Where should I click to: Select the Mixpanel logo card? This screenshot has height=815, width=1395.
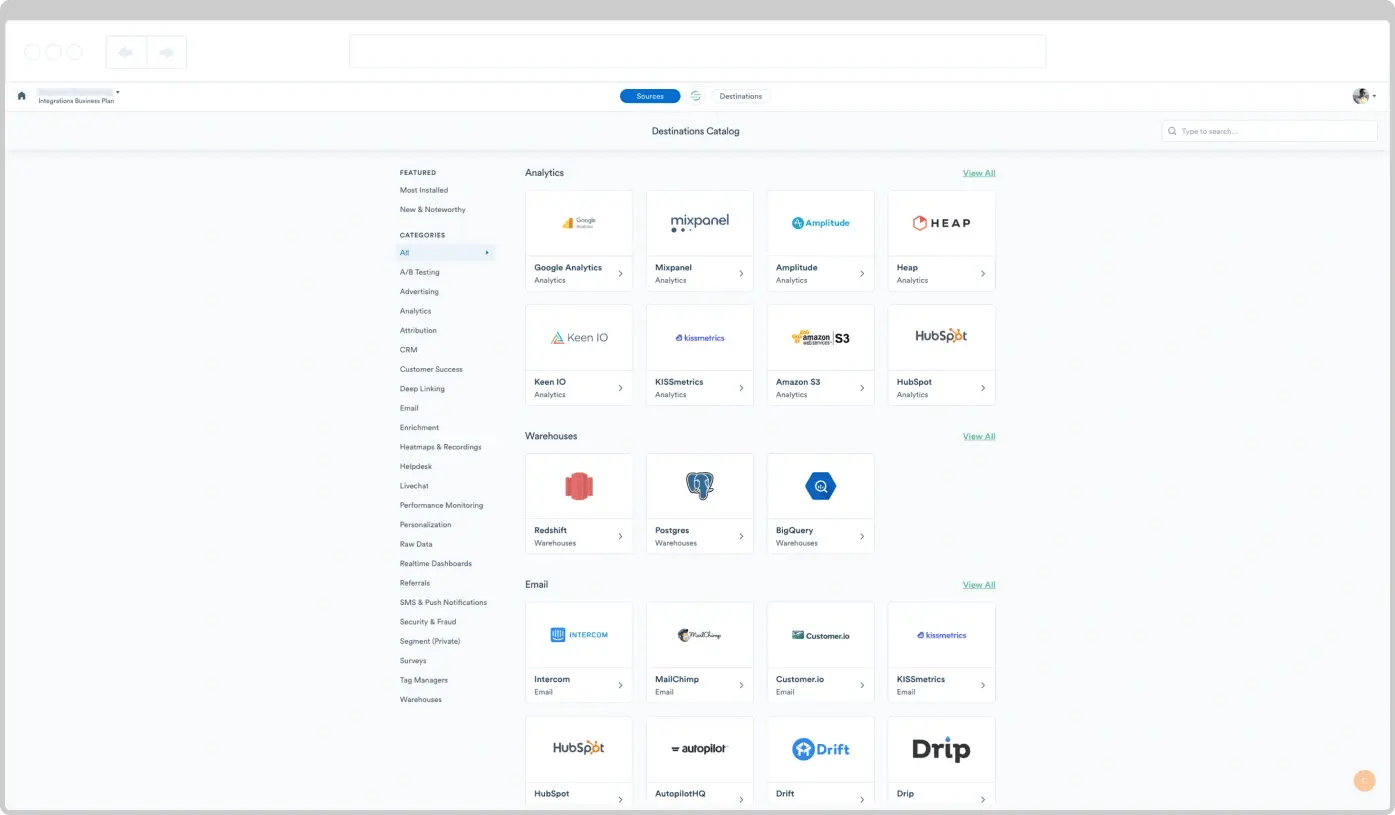[x=700, y=223]
